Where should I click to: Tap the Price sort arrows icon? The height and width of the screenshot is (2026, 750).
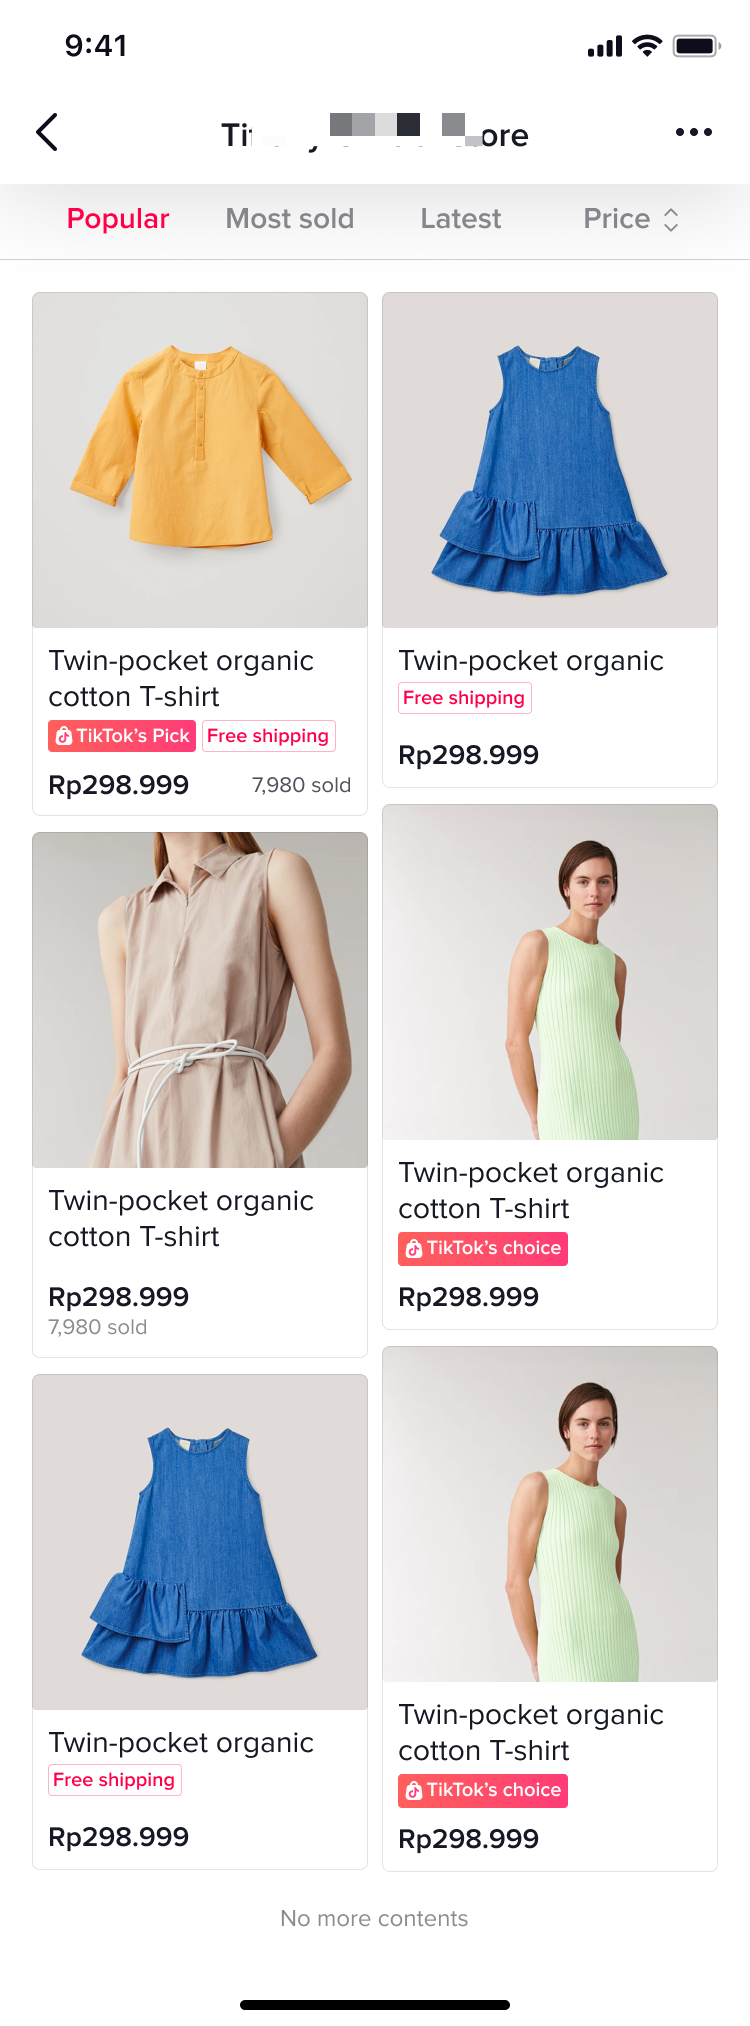(x=671, y=220)
